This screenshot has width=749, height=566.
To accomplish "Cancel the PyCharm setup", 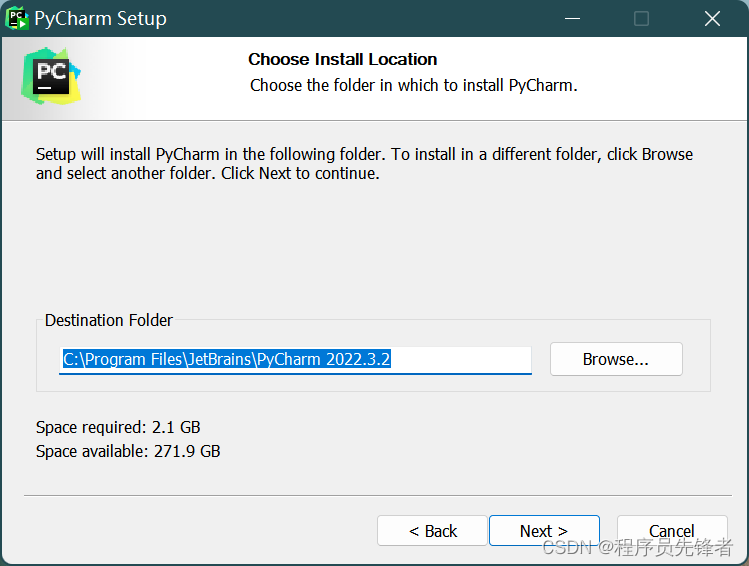I will (x=672, y=530).
